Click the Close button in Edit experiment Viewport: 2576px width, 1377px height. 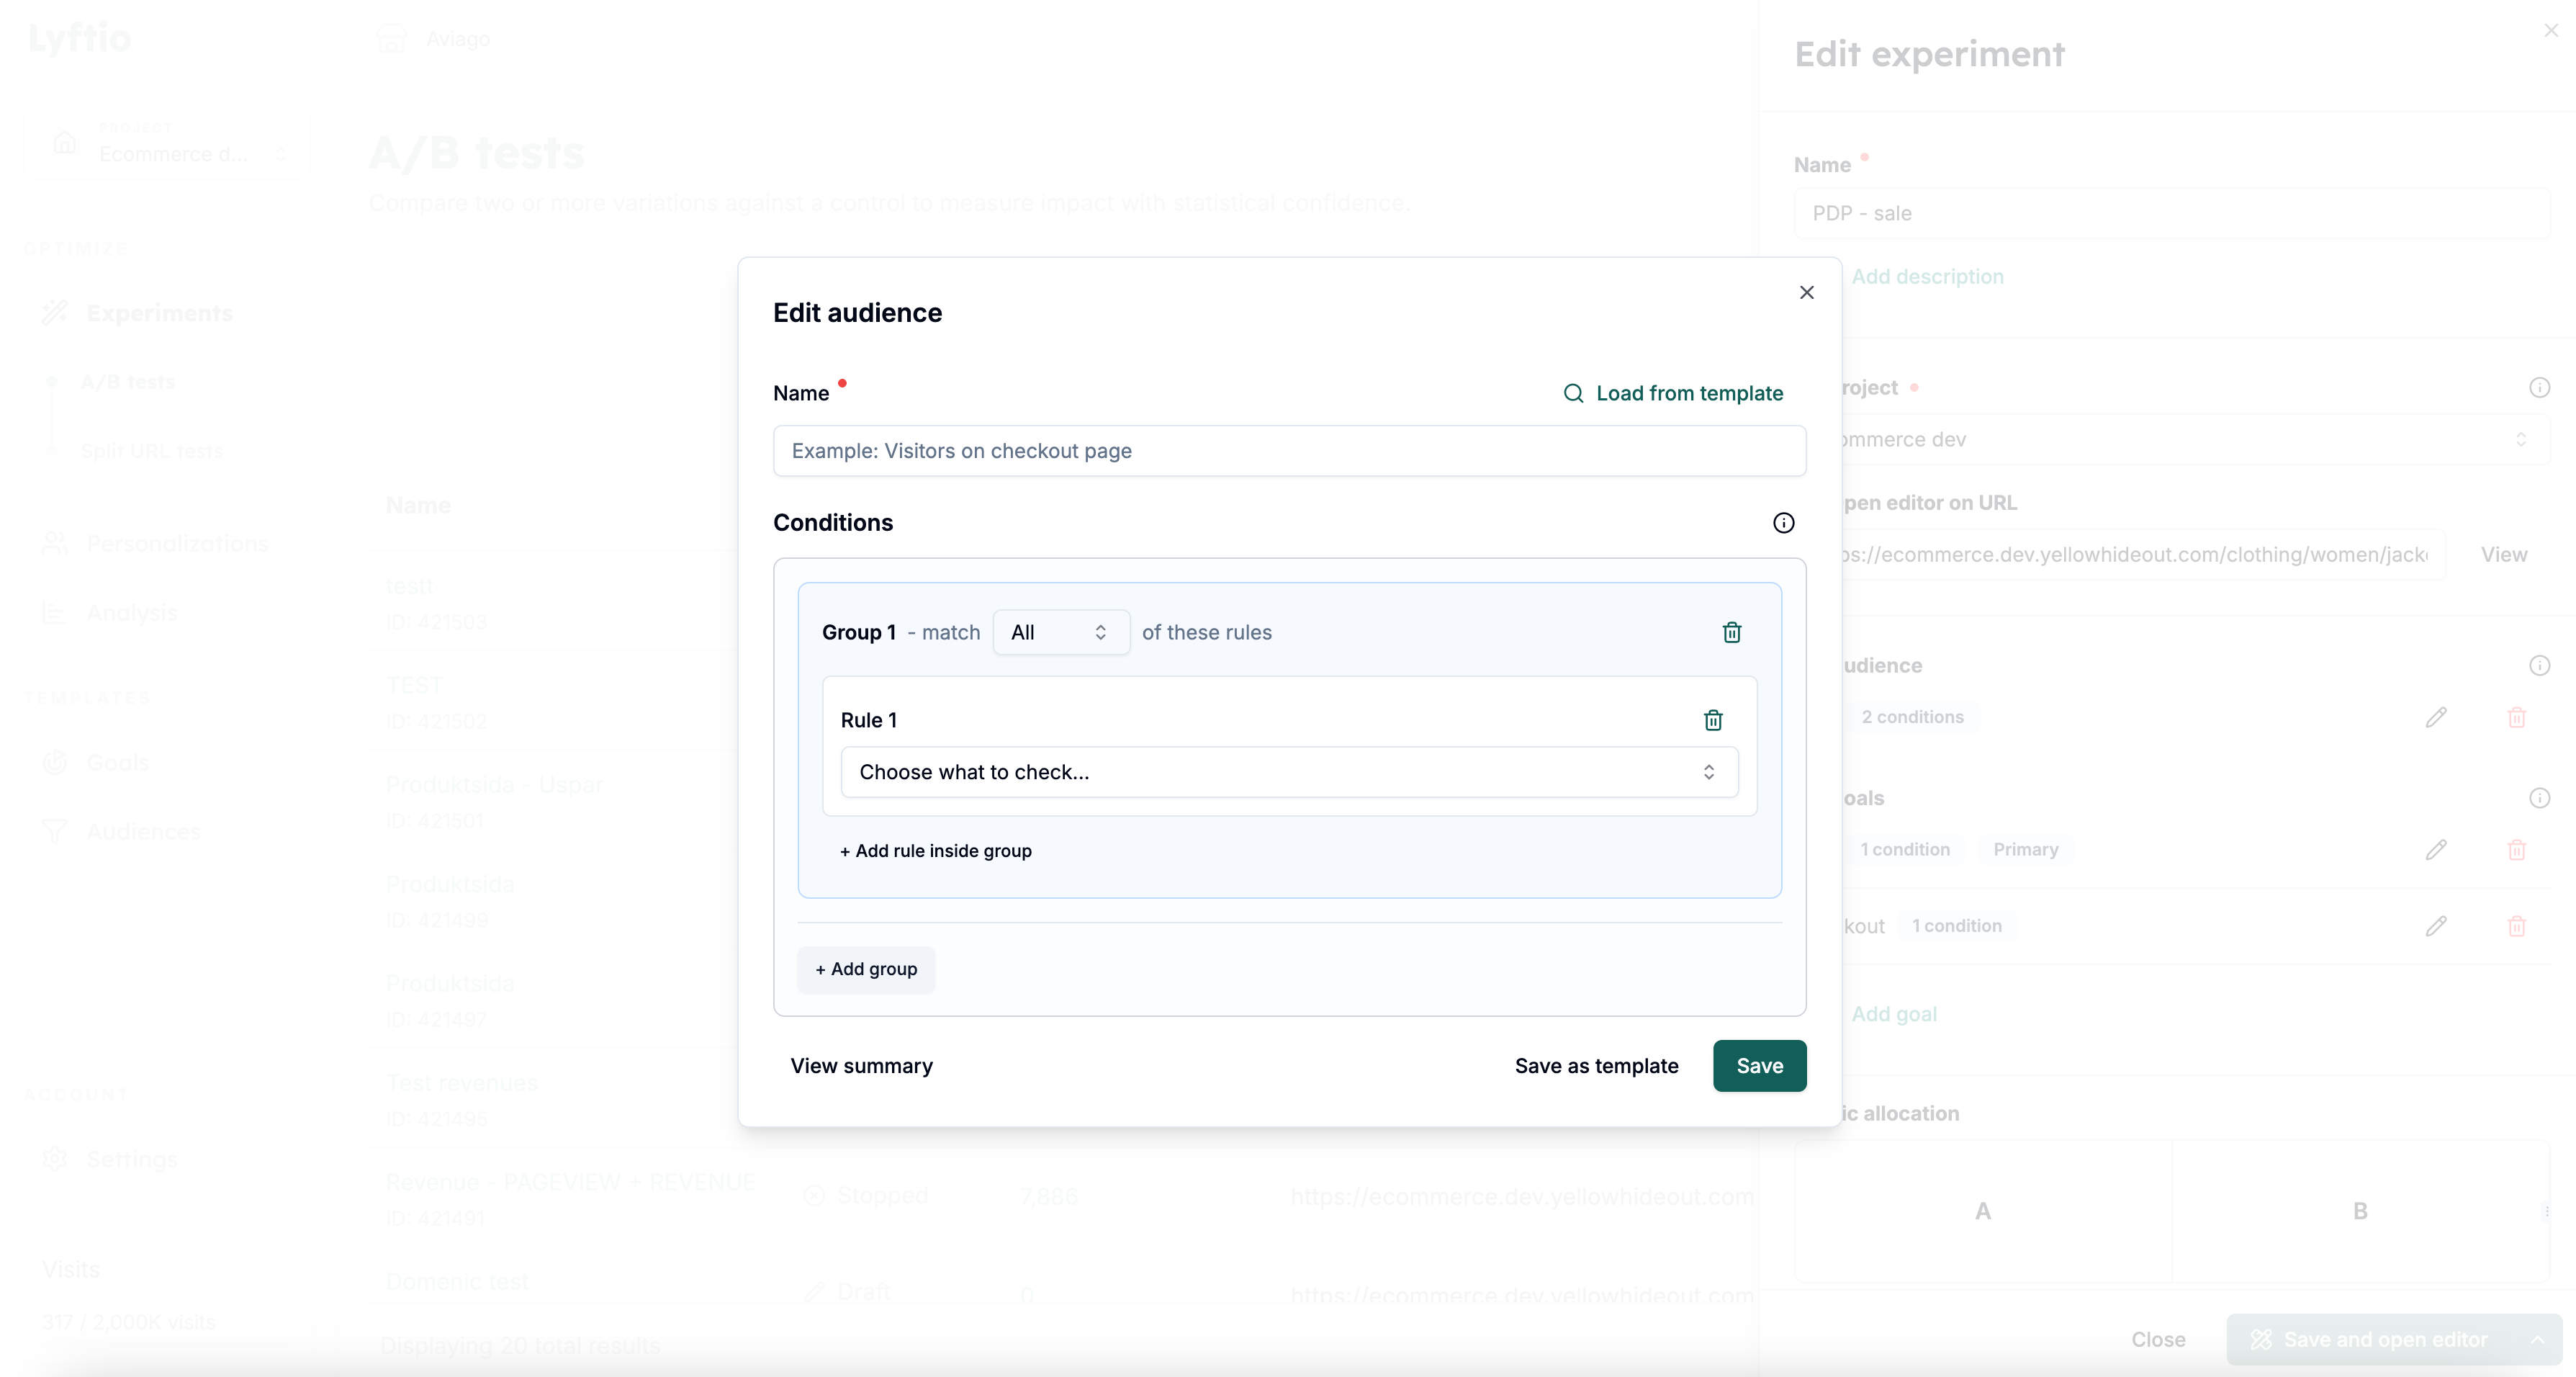(2158, 1339)
